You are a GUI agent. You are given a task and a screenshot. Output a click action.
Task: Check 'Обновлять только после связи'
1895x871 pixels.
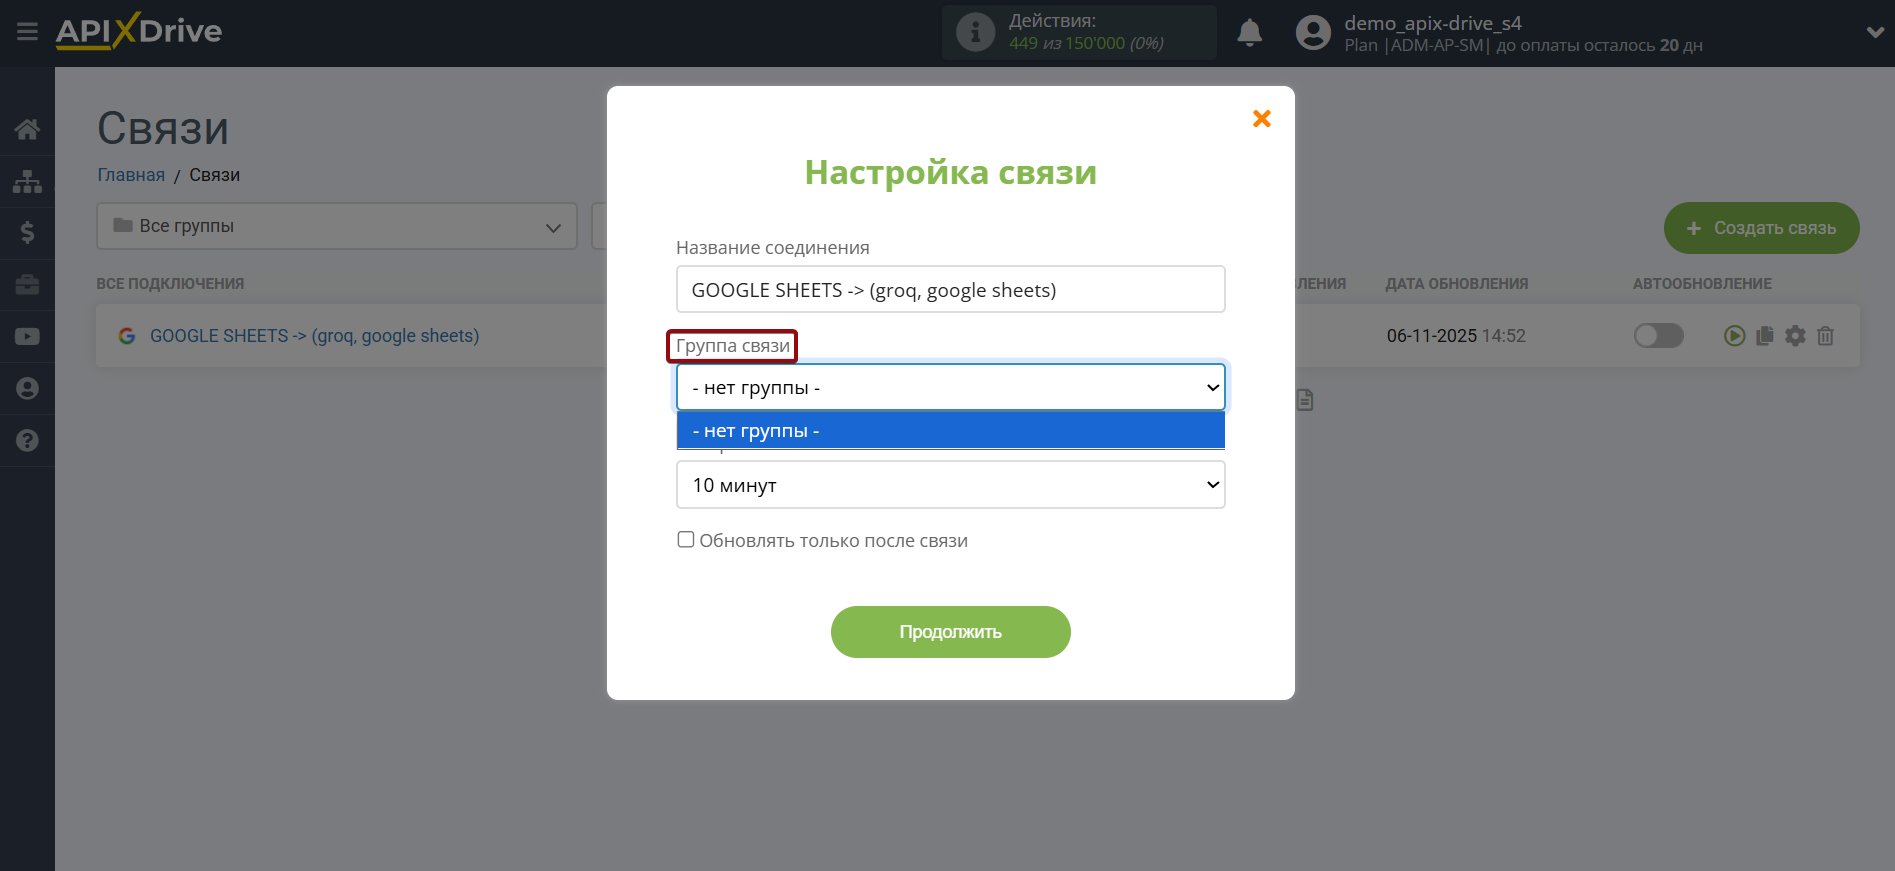(x=686, y=540)
